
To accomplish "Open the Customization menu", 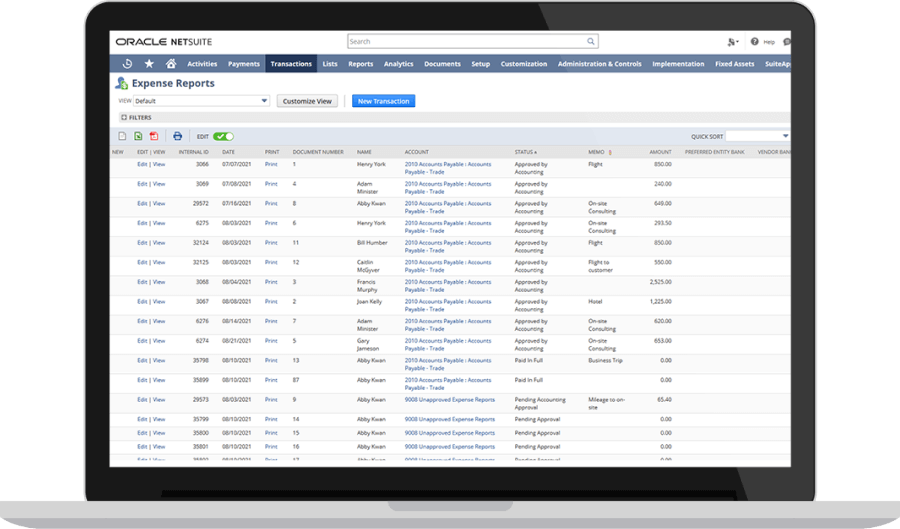I will click(x=523, y=64).
